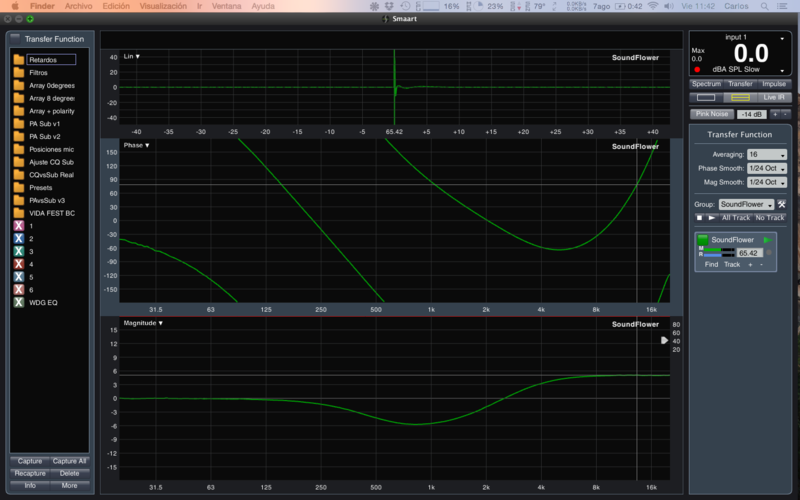Click the green SoundFlower play arrow
Viewport: 800px width, 500px height.
point(768,240)
